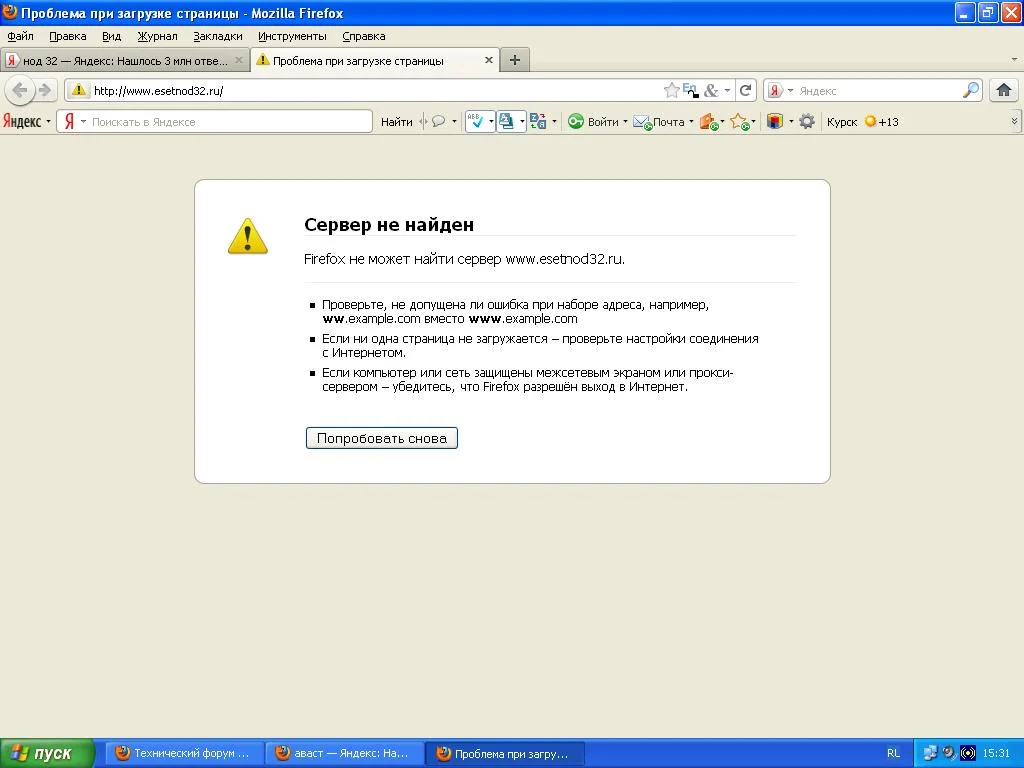The image size is (1024, 768).
Task: Open the Правка menu
Action: (x=68, y=36)
